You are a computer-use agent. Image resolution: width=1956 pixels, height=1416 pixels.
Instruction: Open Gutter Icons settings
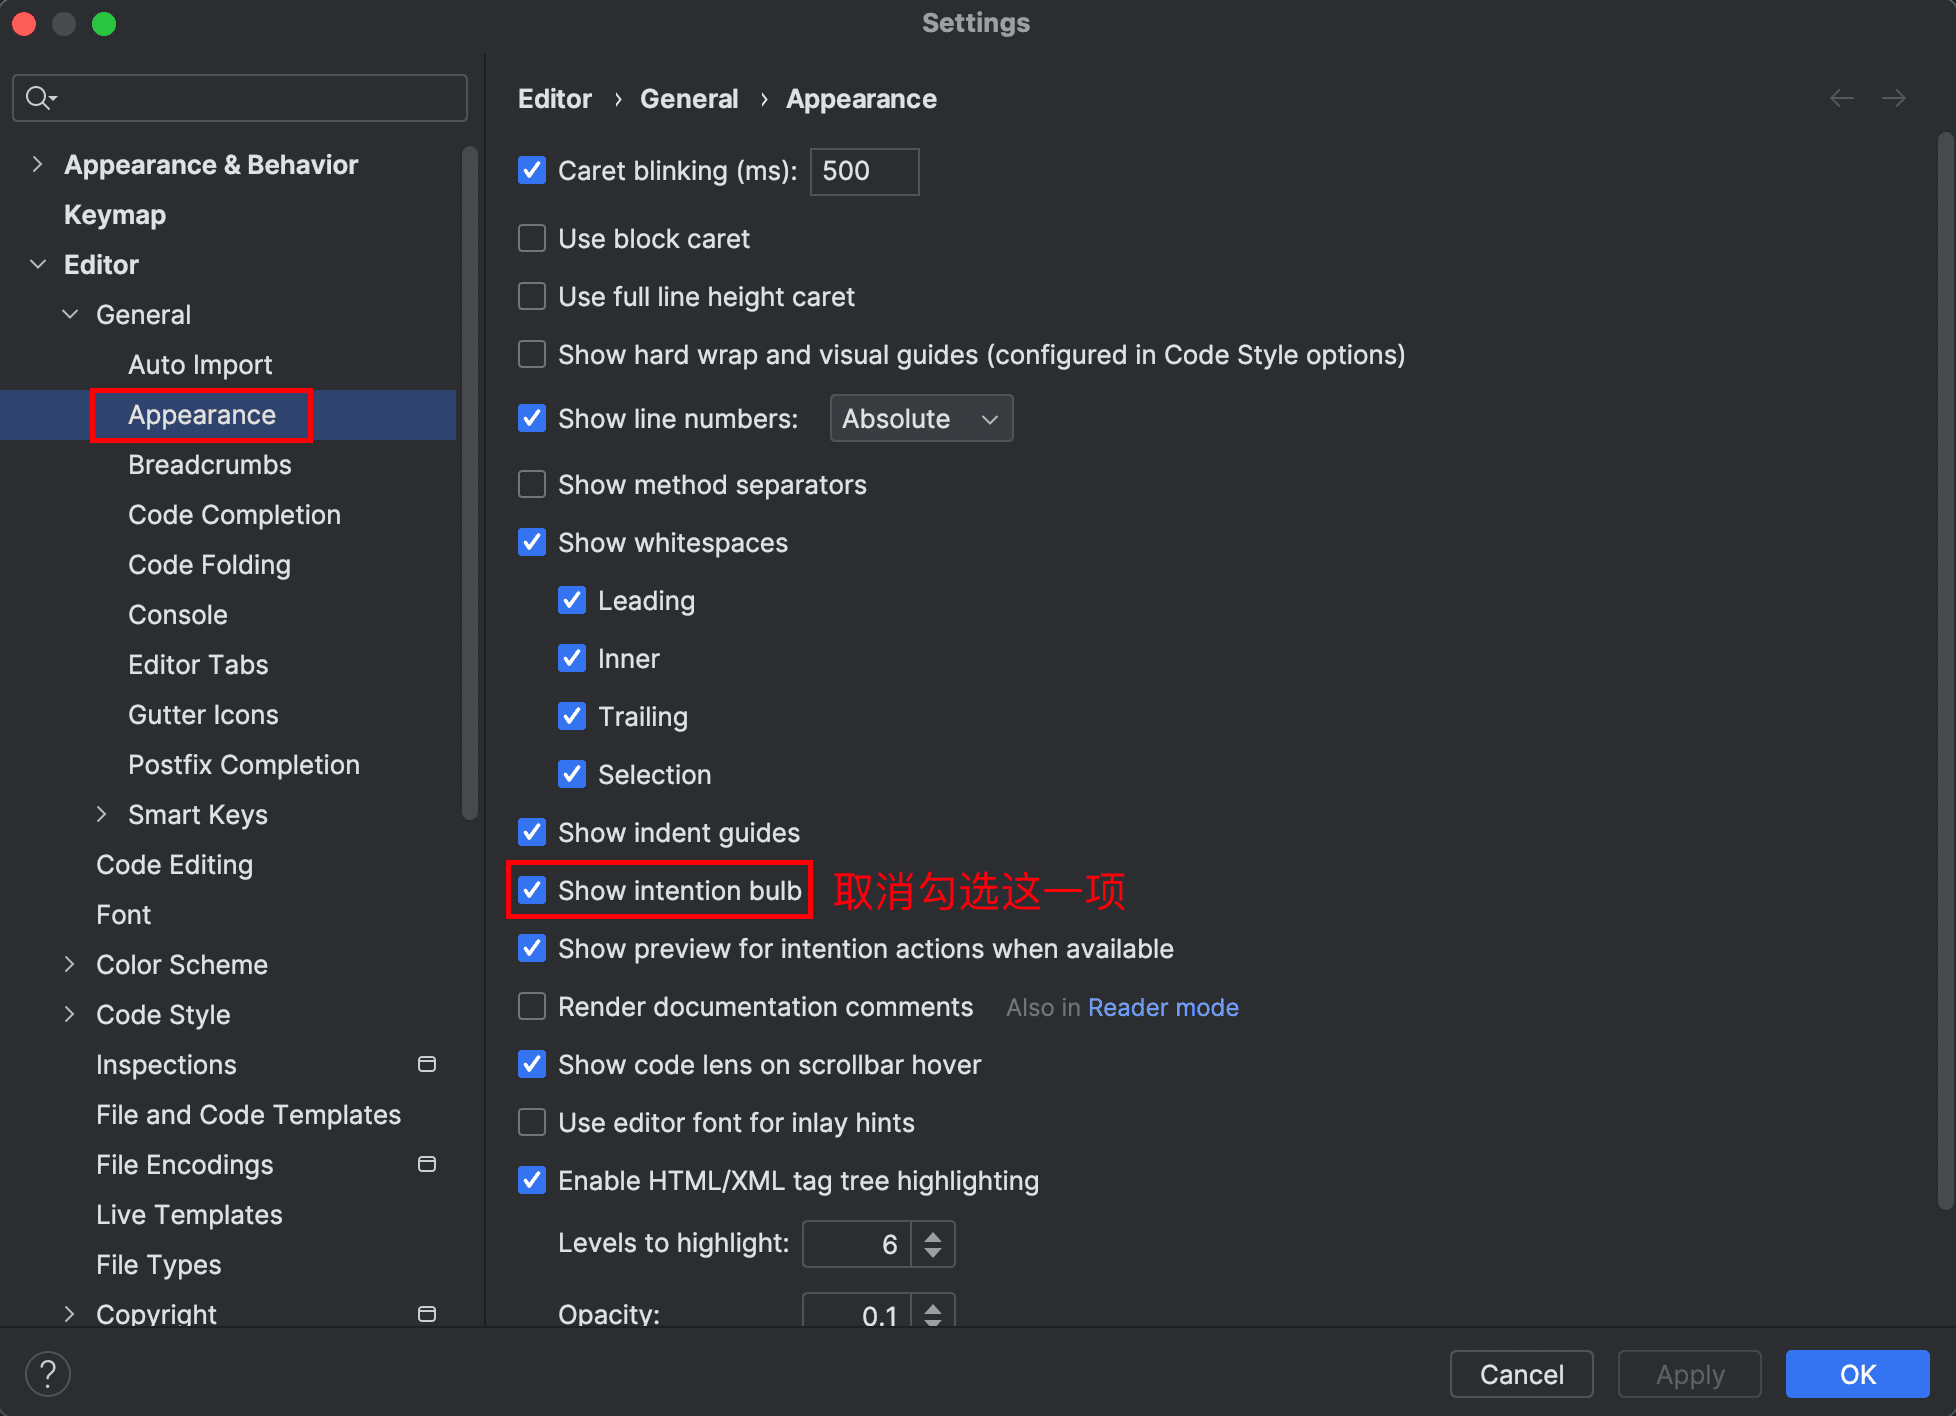point(203,714)
